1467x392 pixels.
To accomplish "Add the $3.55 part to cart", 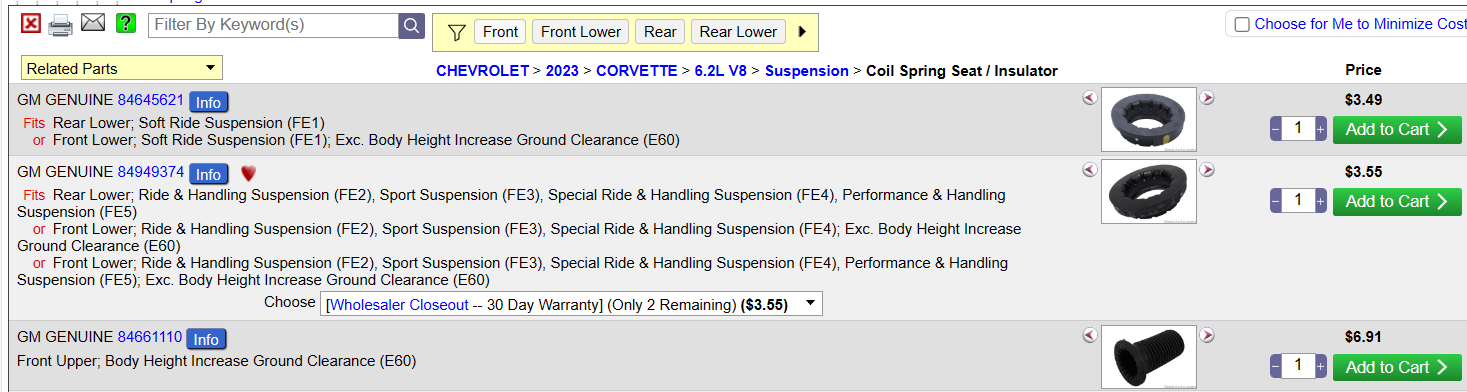I will [x=1397, y=201].
